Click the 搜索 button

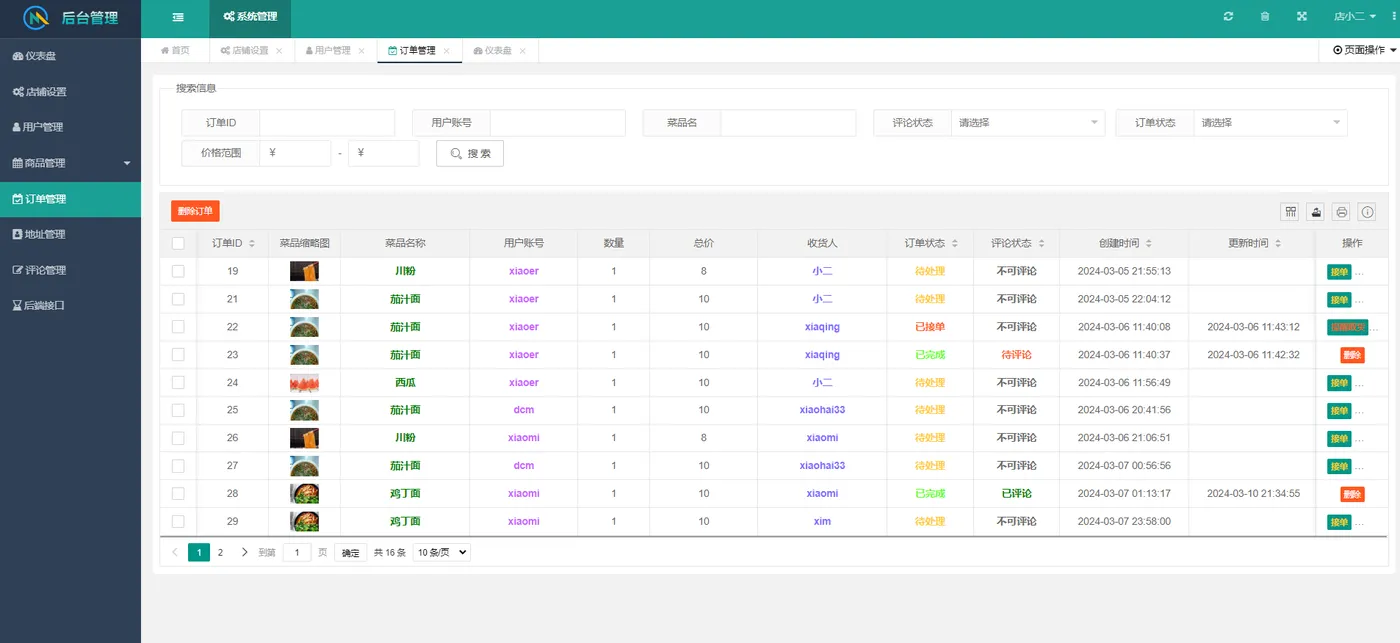pyautogui.click(x=470, y=153)
